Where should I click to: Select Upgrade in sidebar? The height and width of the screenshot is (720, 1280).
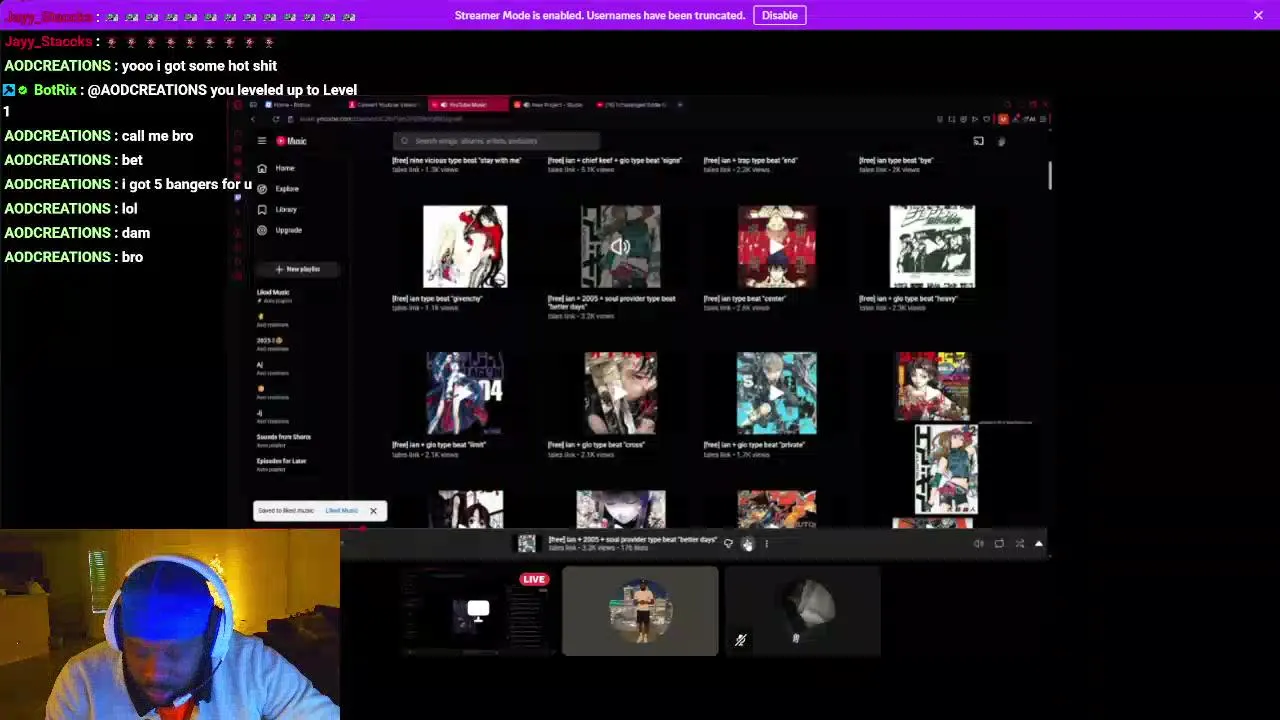coord(280,230)
